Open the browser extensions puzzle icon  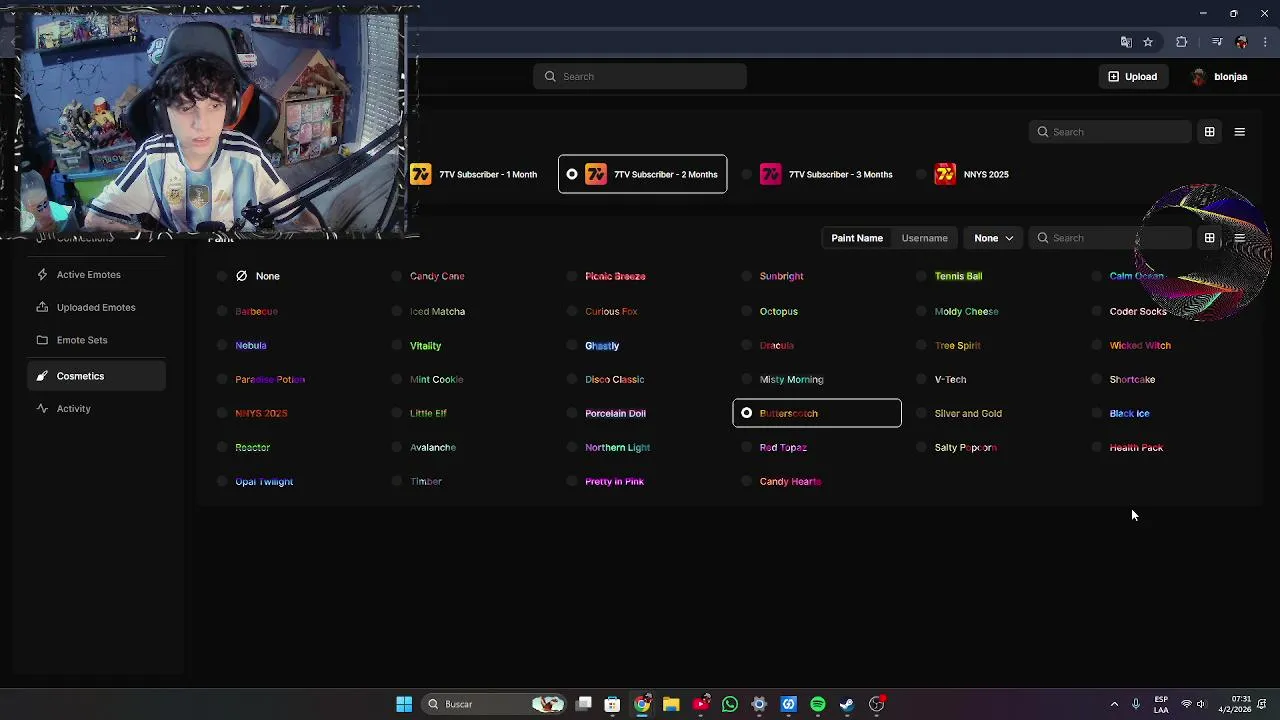pos(1182,42)
